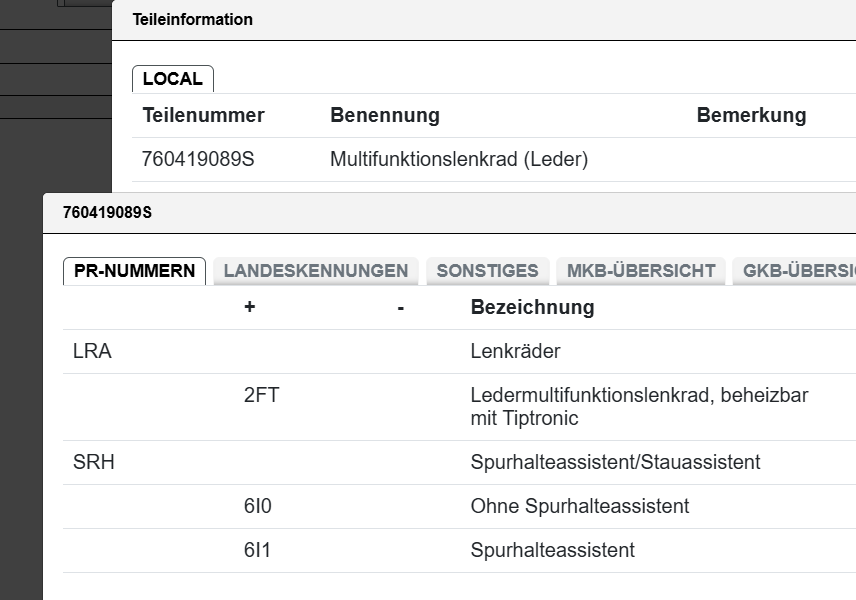The image size is (856, 600).
Task: Open the PR-NUMMERN tab
Action: (x=134, y=271)
